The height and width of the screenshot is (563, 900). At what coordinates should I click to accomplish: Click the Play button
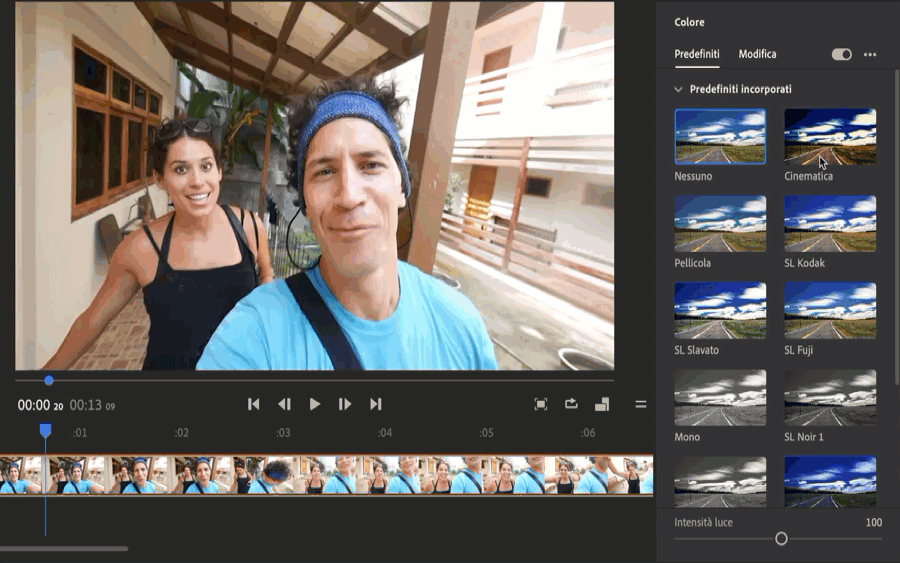[314, 404]
